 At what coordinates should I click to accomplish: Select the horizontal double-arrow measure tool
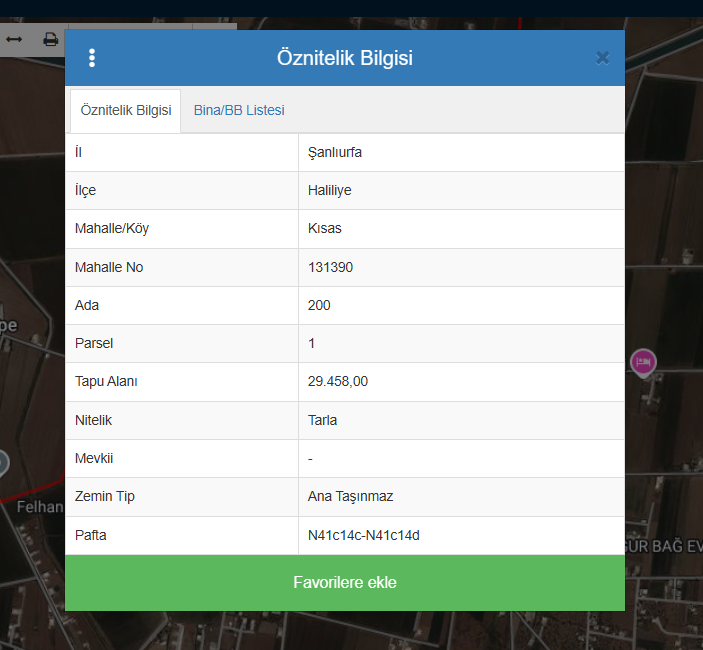pyautogui.click(x=14, y=40)
